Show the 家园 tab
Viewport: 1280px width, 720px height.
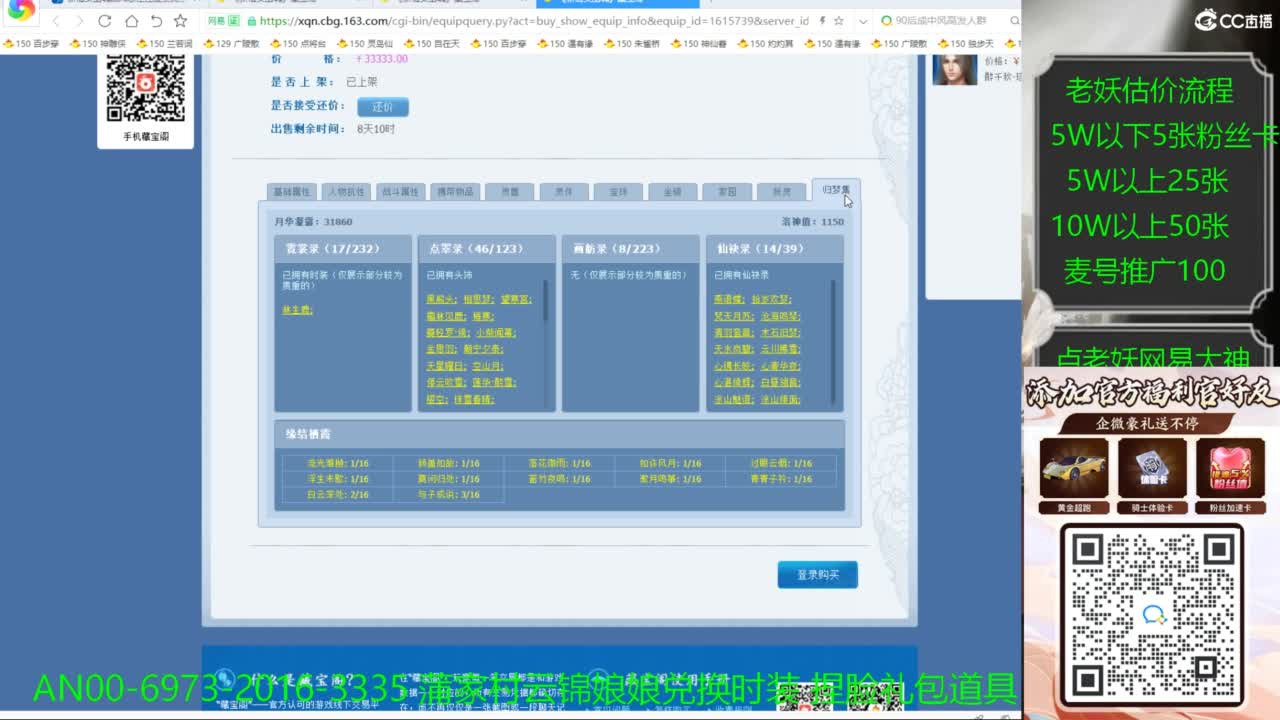click(x=727, y=192)
